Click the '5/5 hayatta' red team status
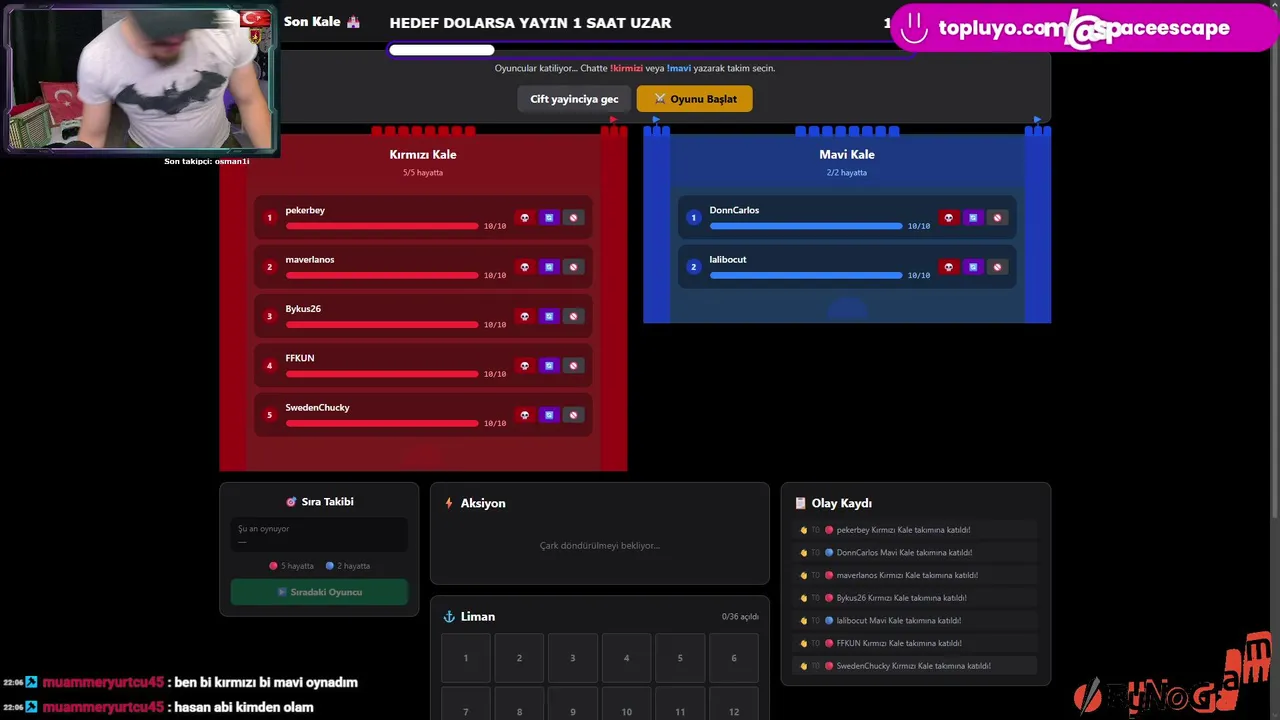Screen dimensions: 1280x720 coord(423,173)
